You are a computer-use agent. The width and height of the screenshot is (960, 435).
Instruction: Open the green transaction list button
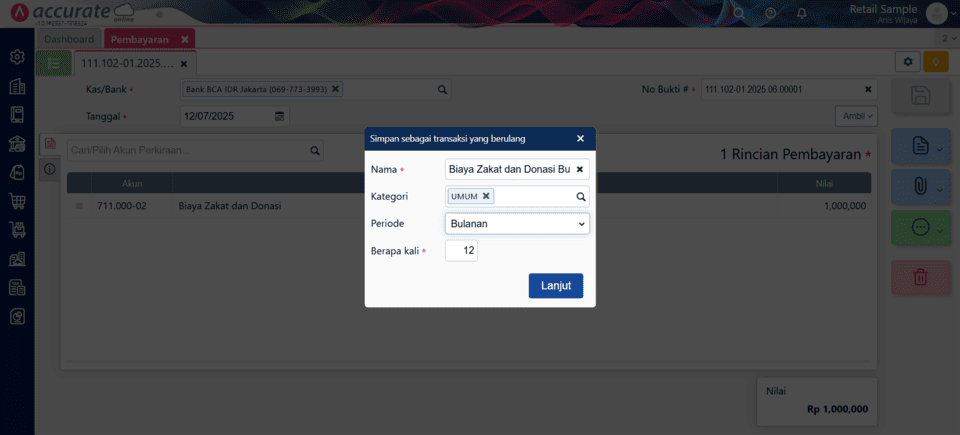pyautogui.click(x=53, y=62)
